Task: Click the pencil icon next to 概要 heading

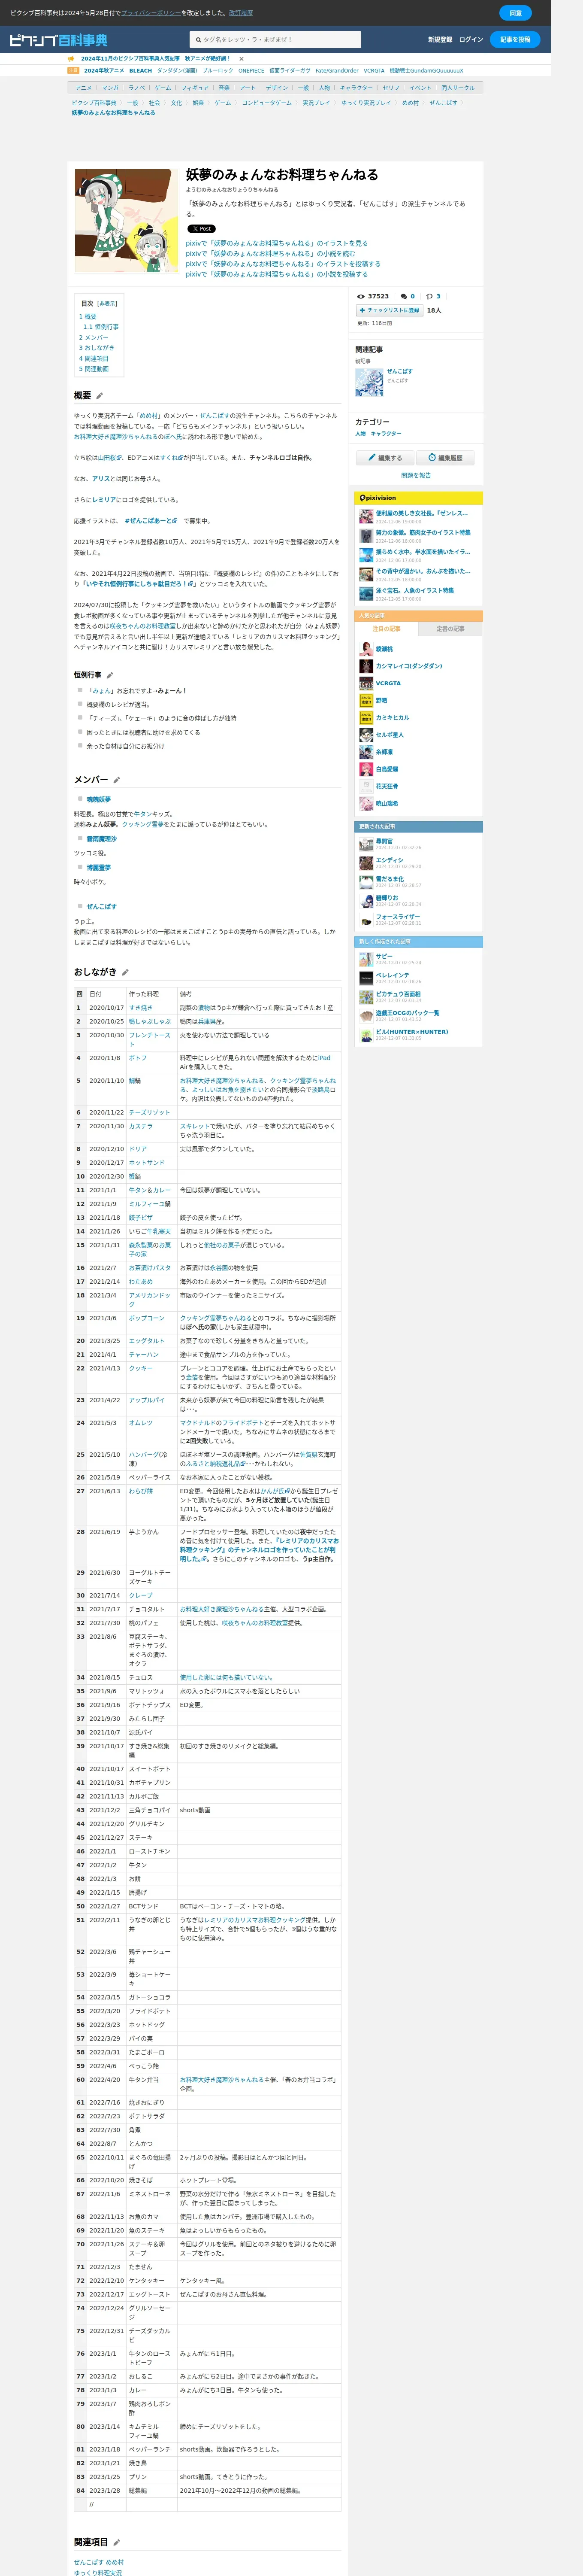Action: [x=100, y=396]
